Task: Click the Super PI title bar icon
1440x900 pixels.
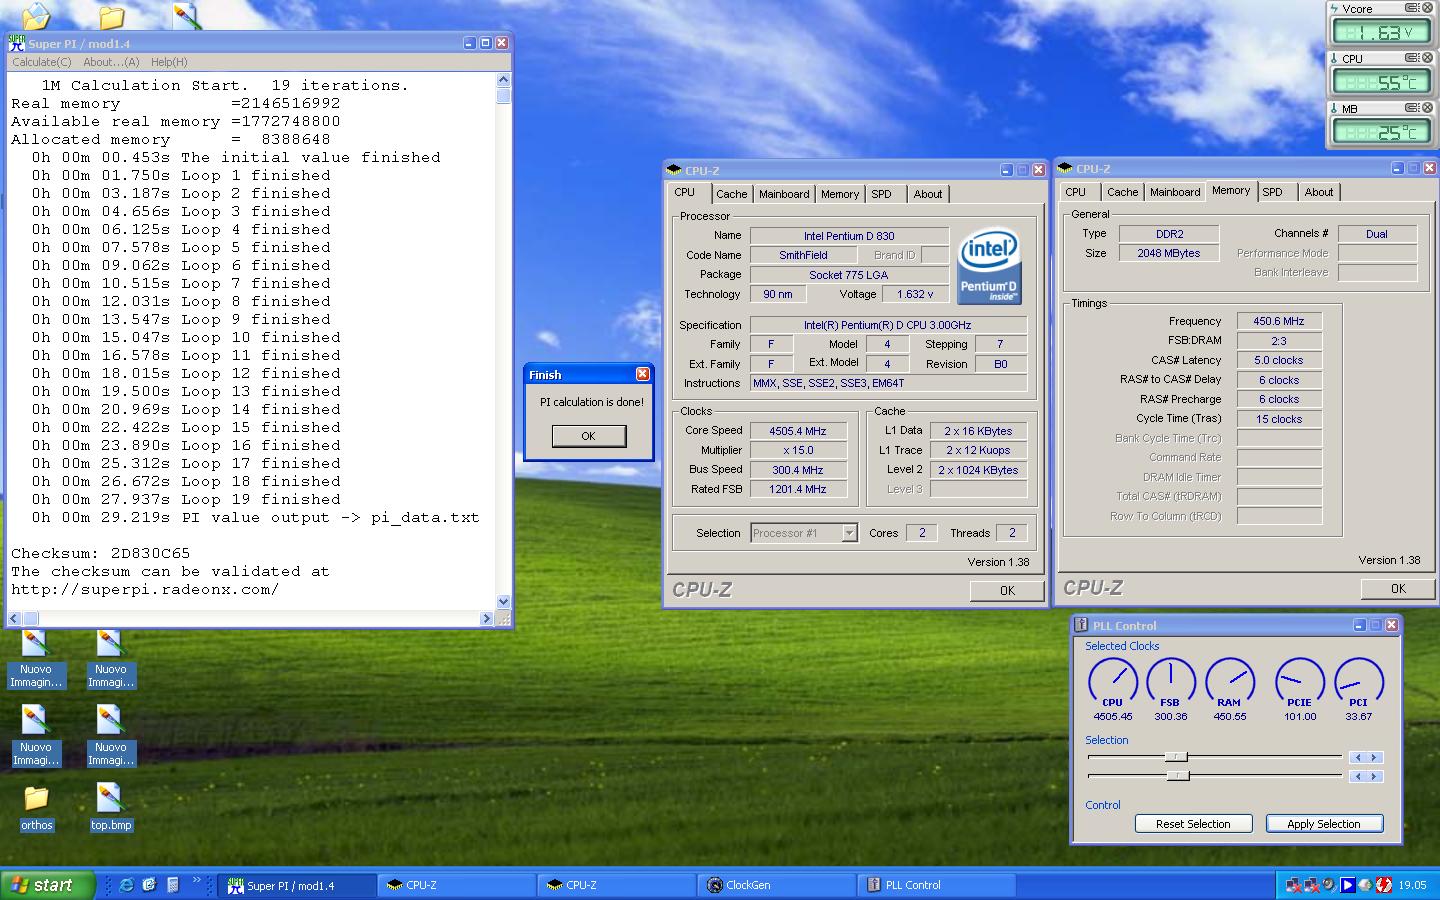Action: [16, 43]
